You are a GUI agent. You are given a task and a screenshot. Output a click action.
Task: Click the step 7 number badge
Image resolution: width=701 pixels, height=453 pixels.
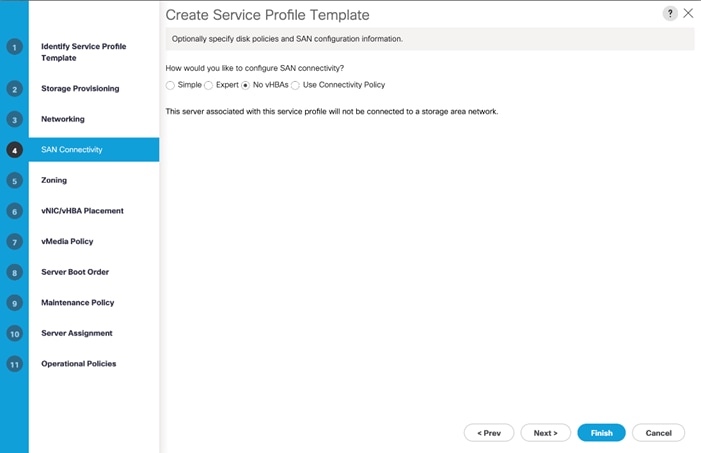click(14, 242)
